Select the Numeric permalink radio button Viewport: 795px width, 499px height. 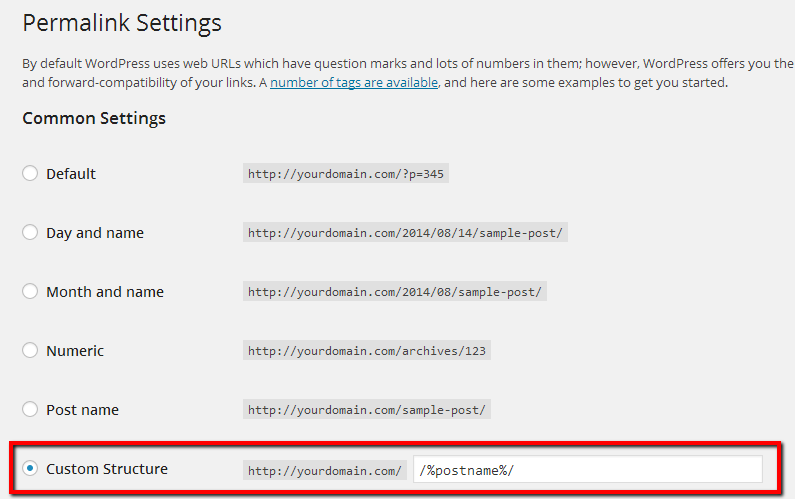tap(30, 350)
